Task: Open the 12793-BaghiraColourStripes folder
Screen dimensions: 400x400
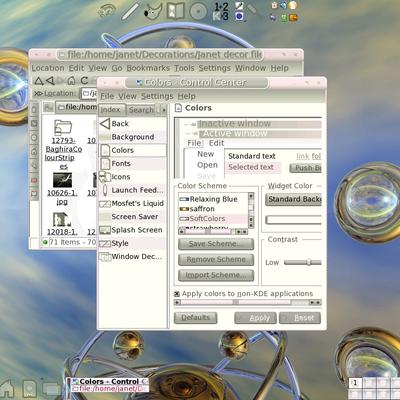Action: [63, 145]
